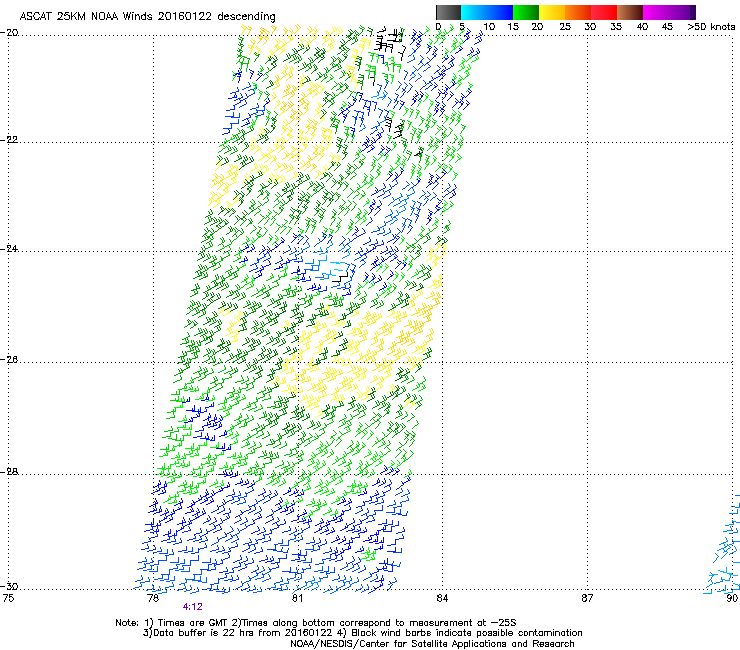Image resolution: width=740 pixels, height=650 pixels.
Task: Click the brown 35-40 knots legend segment
Action: pos(630,12)
